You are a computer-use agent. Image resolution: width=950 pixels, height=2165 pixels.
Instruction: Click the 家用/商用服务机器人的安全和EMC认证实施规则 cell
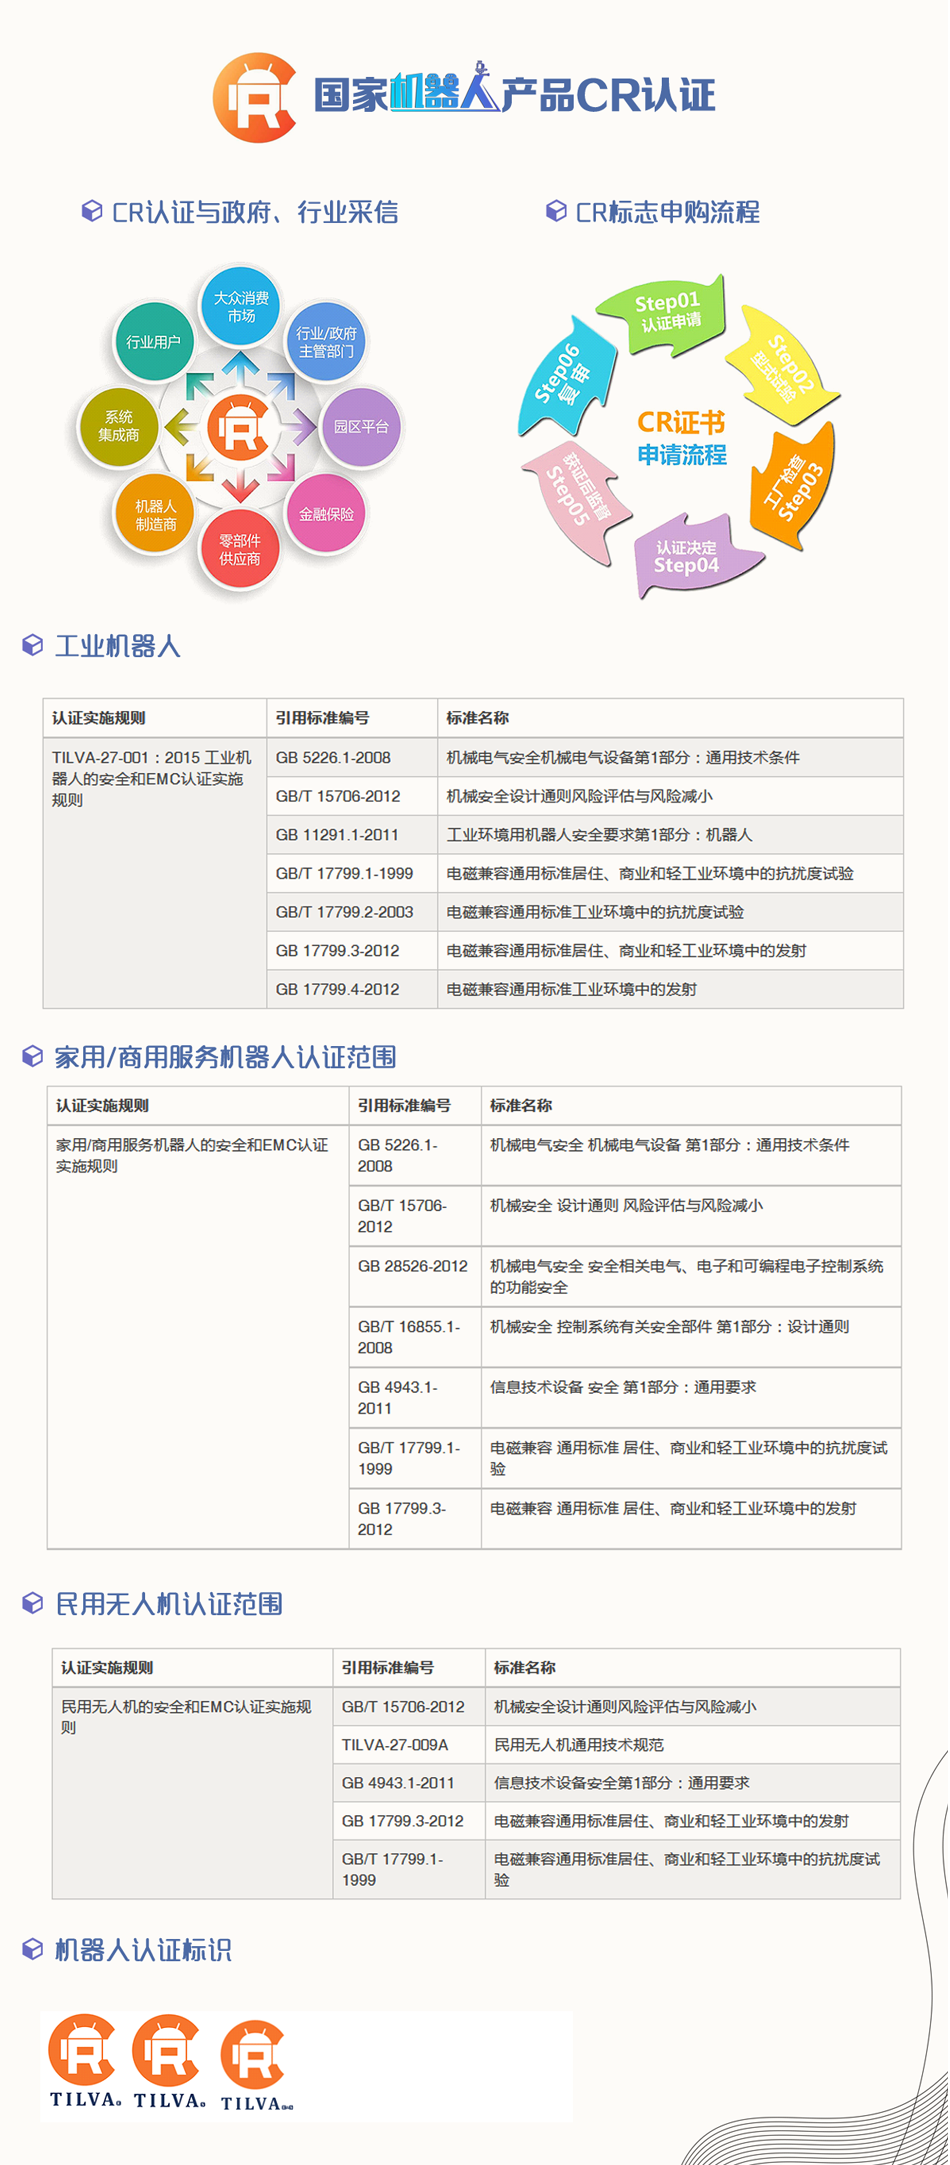point(198,1337)
